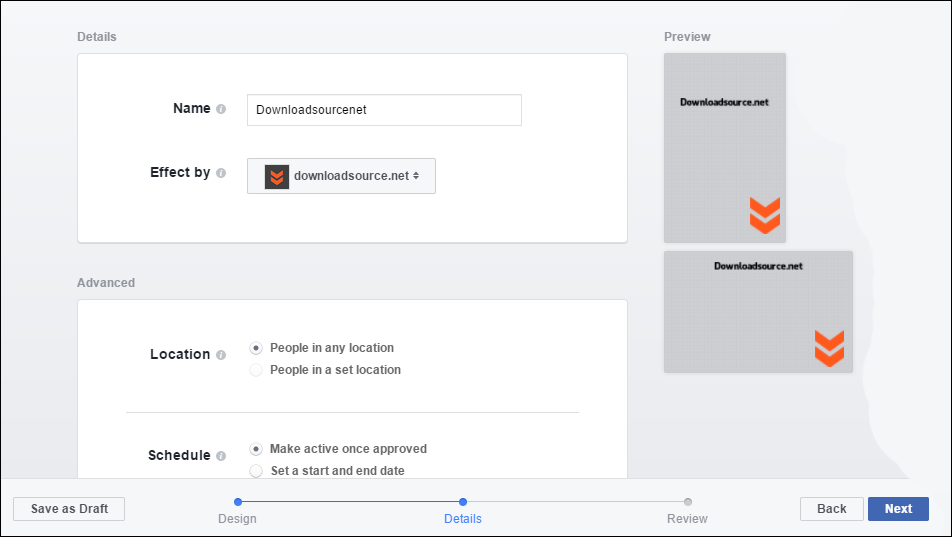Image resolution: width=952 pixels, height=537 pixels.
Task: Click the Advanced section heading
Action: coord(106,283)
